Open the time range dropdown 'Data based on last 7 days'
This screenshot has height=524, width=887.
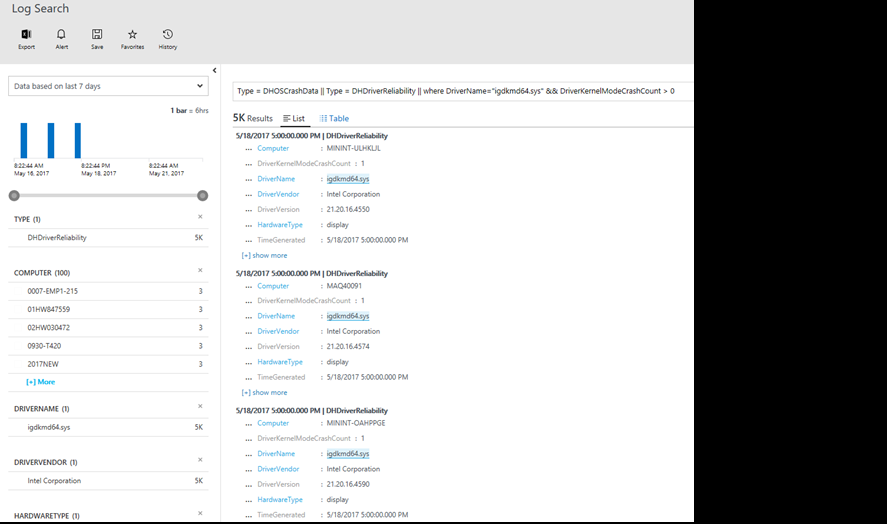click(108, 86)
